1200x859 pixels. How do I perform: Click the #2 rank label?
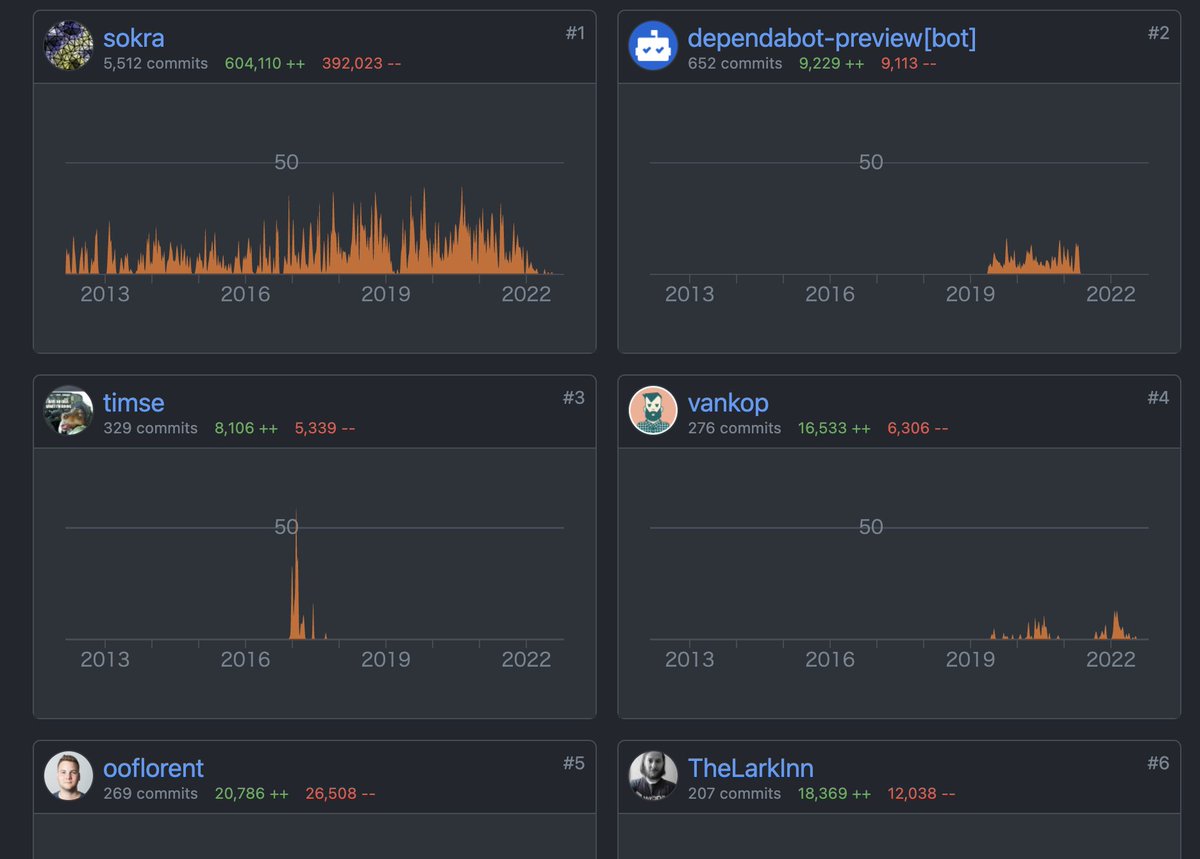(1158, 33)
